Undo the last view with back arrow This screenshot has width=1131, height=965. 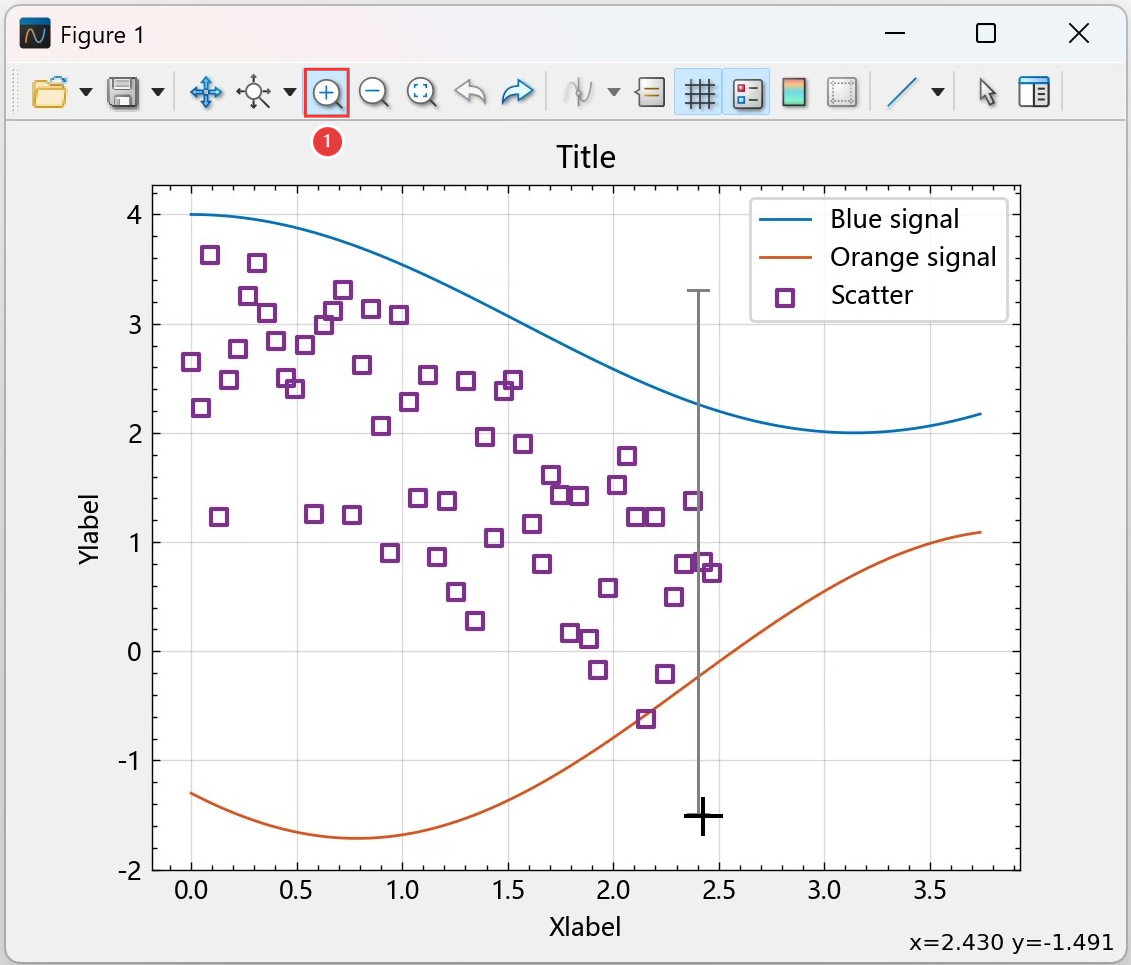click(470, 93)
